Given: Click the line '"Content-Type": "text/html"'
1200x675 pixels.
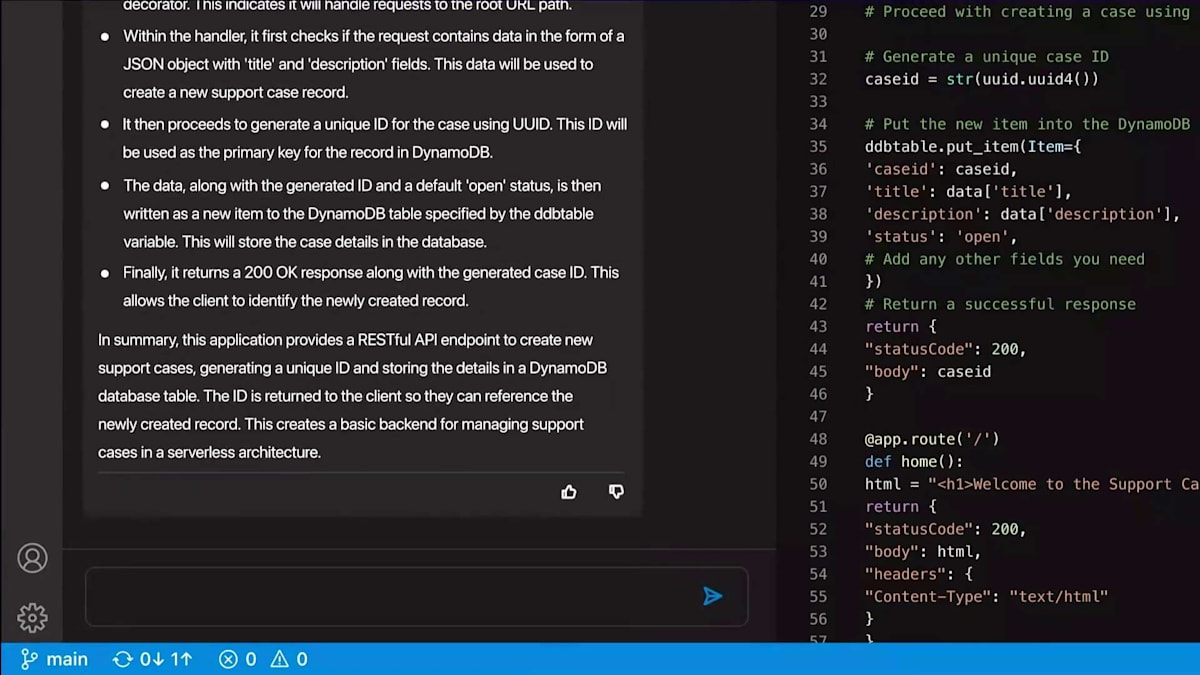Looking at the screenshot, I should click(987, 596).
